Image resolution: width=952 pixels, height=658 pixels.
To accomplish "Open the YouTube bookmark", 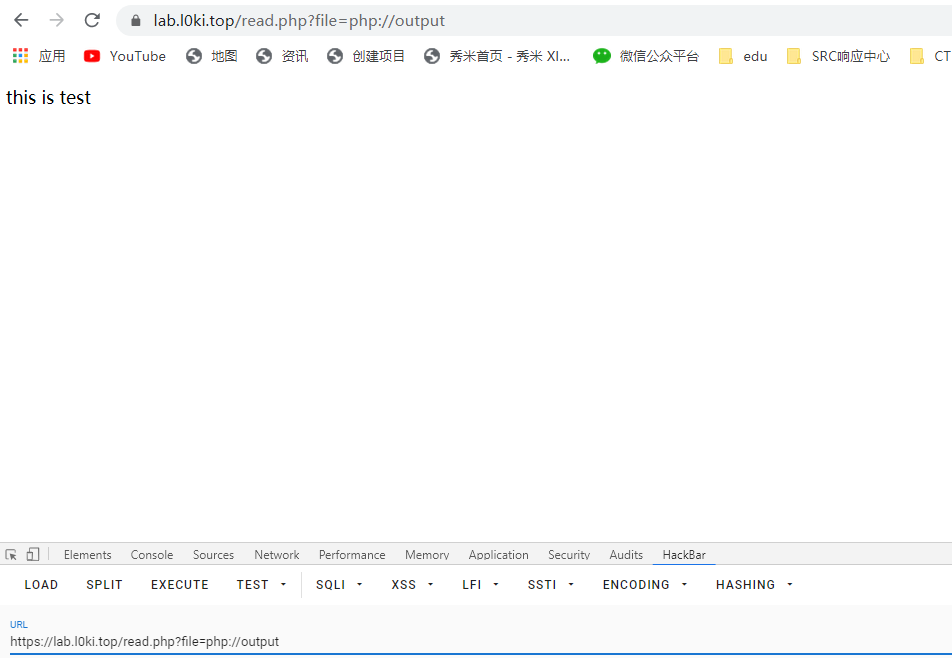I will (125, 56).
